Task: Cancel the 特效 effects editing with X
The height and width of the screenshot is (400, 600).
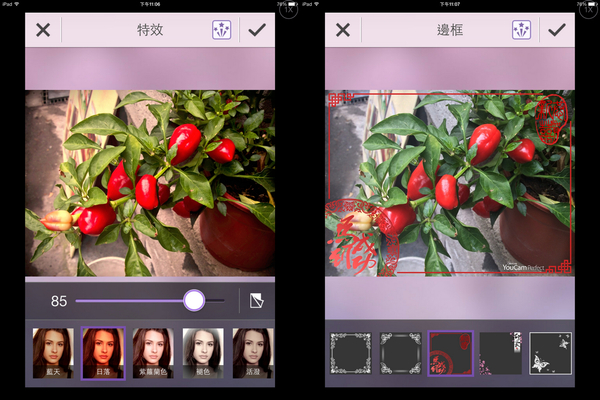Action: coord(43,30)
